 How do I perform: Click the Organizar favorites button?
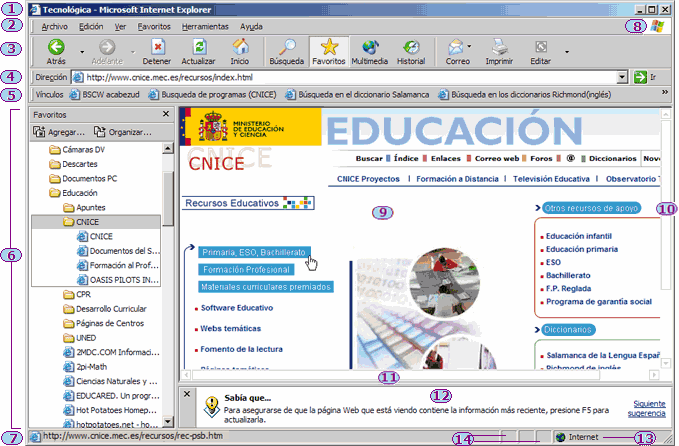pos(123,132)
